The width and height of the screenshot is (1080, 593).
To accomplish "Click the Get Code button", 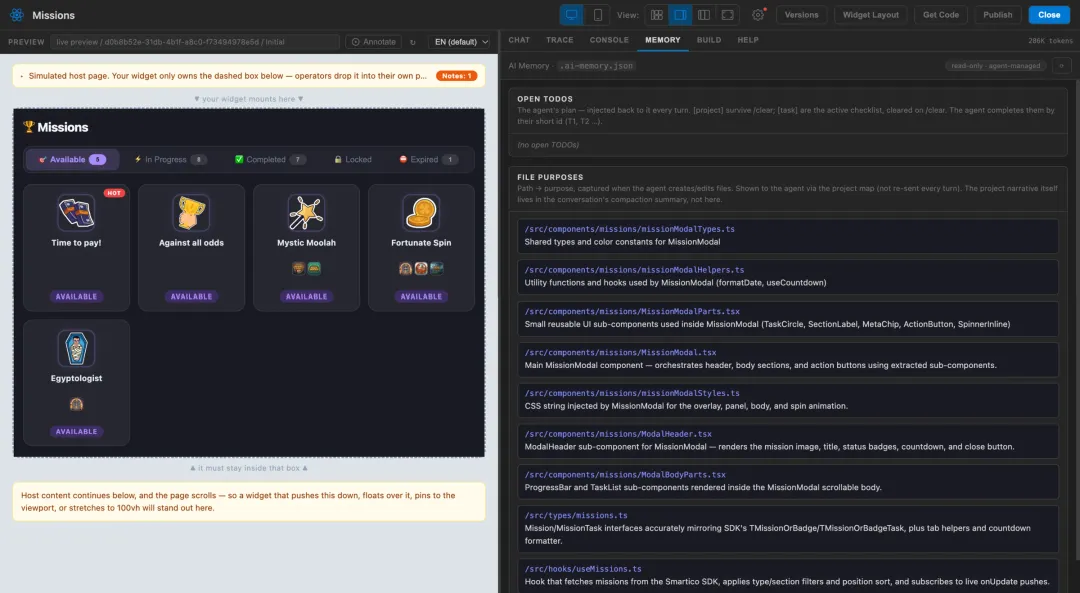I will [941, 14].
